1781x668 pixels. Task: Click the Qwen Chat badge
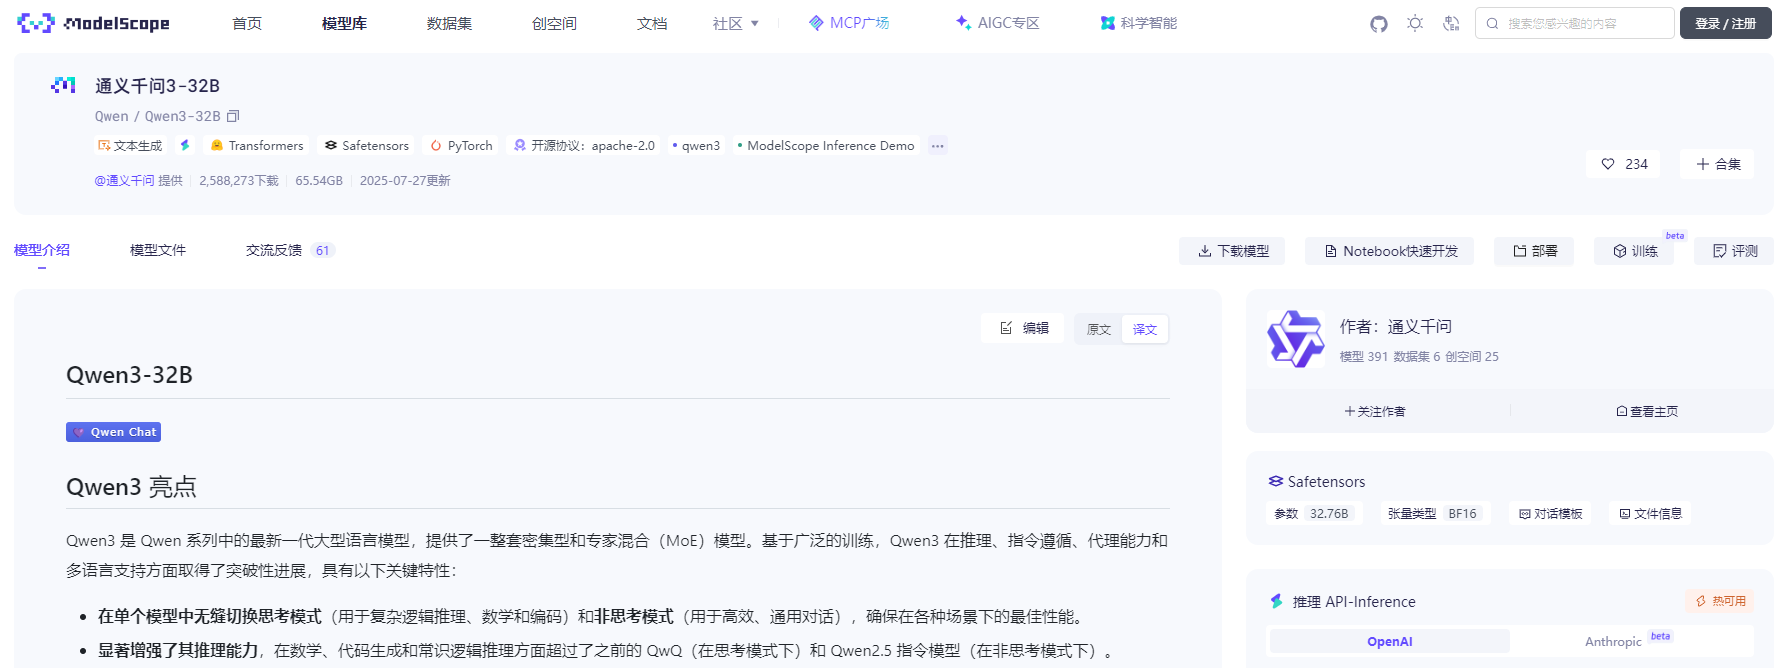click(x=114, y=432)
